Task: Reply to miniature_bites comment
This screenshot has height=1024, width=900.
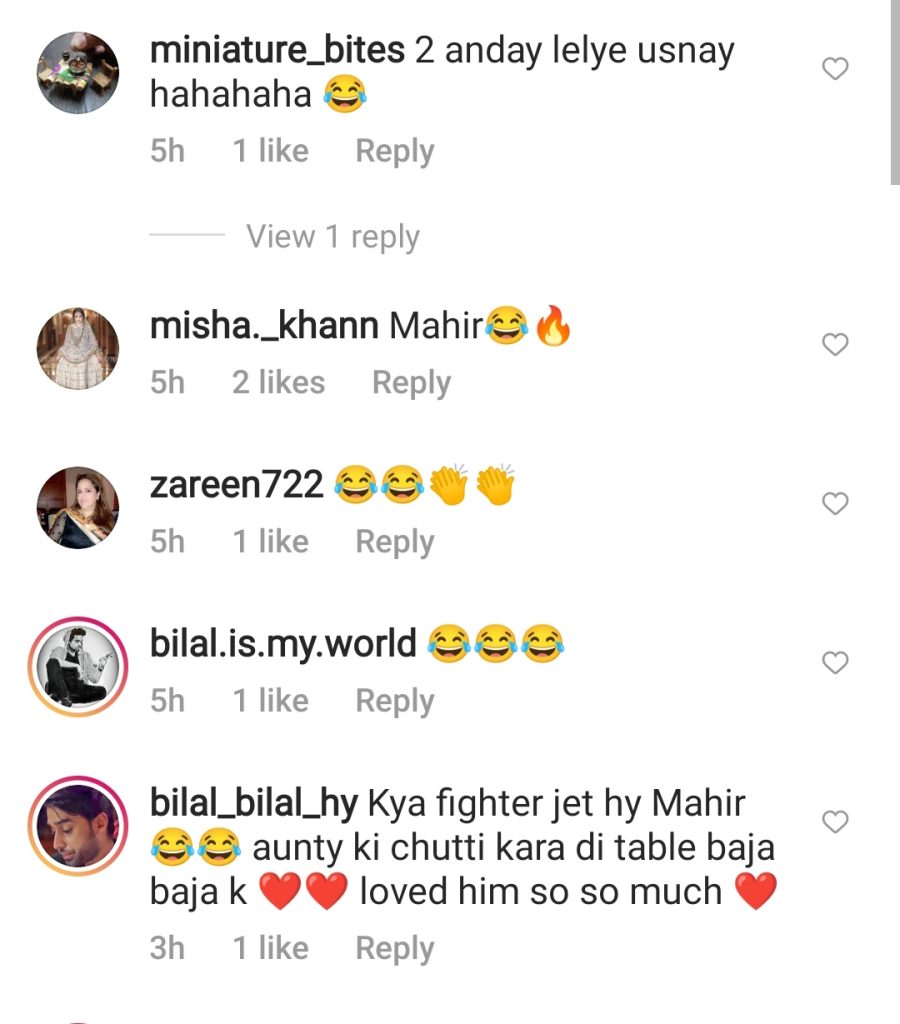Action: click(x=394, y=152)
